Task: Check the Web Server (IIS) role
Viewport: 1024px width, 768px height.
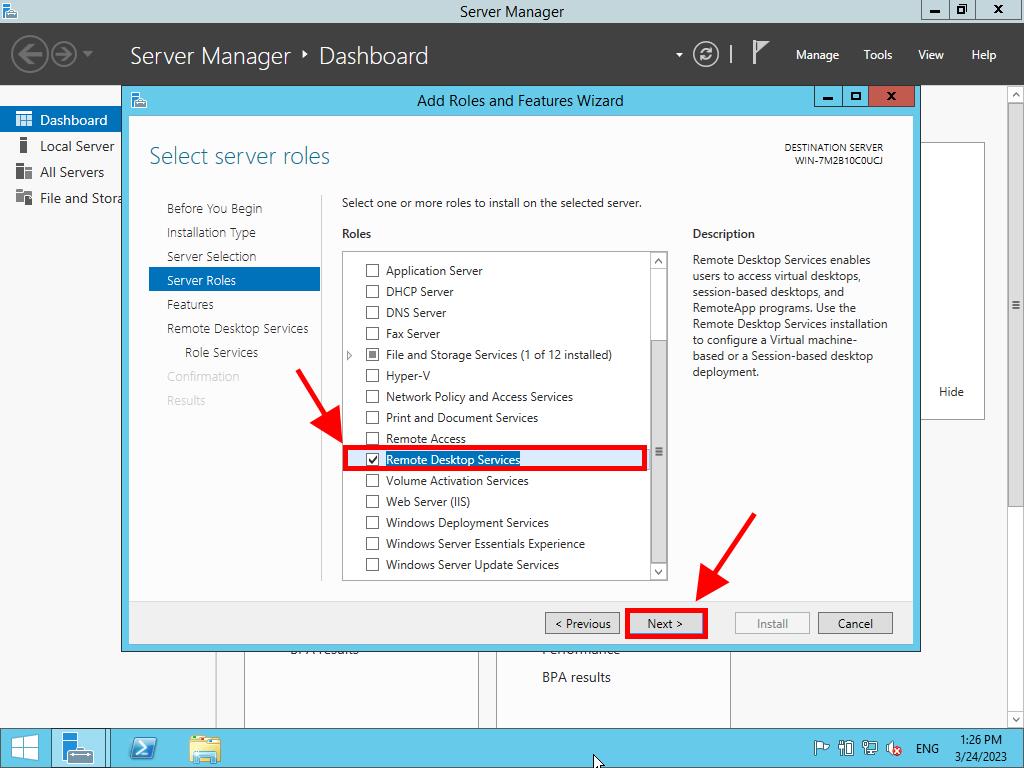Action: [x=372, y=502]
